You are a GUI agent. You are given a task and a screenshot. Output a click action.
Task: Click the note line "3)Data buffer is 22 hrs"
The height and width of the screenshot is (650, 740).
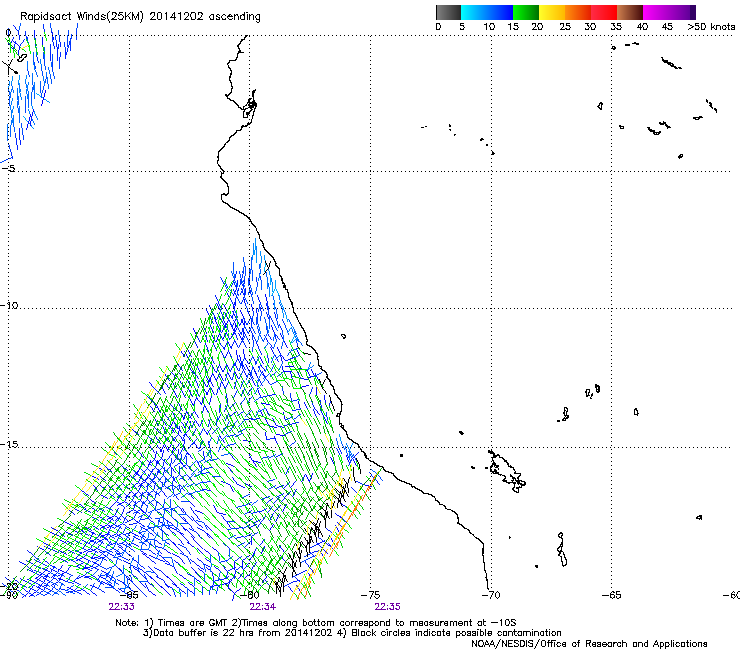point(352,633)
